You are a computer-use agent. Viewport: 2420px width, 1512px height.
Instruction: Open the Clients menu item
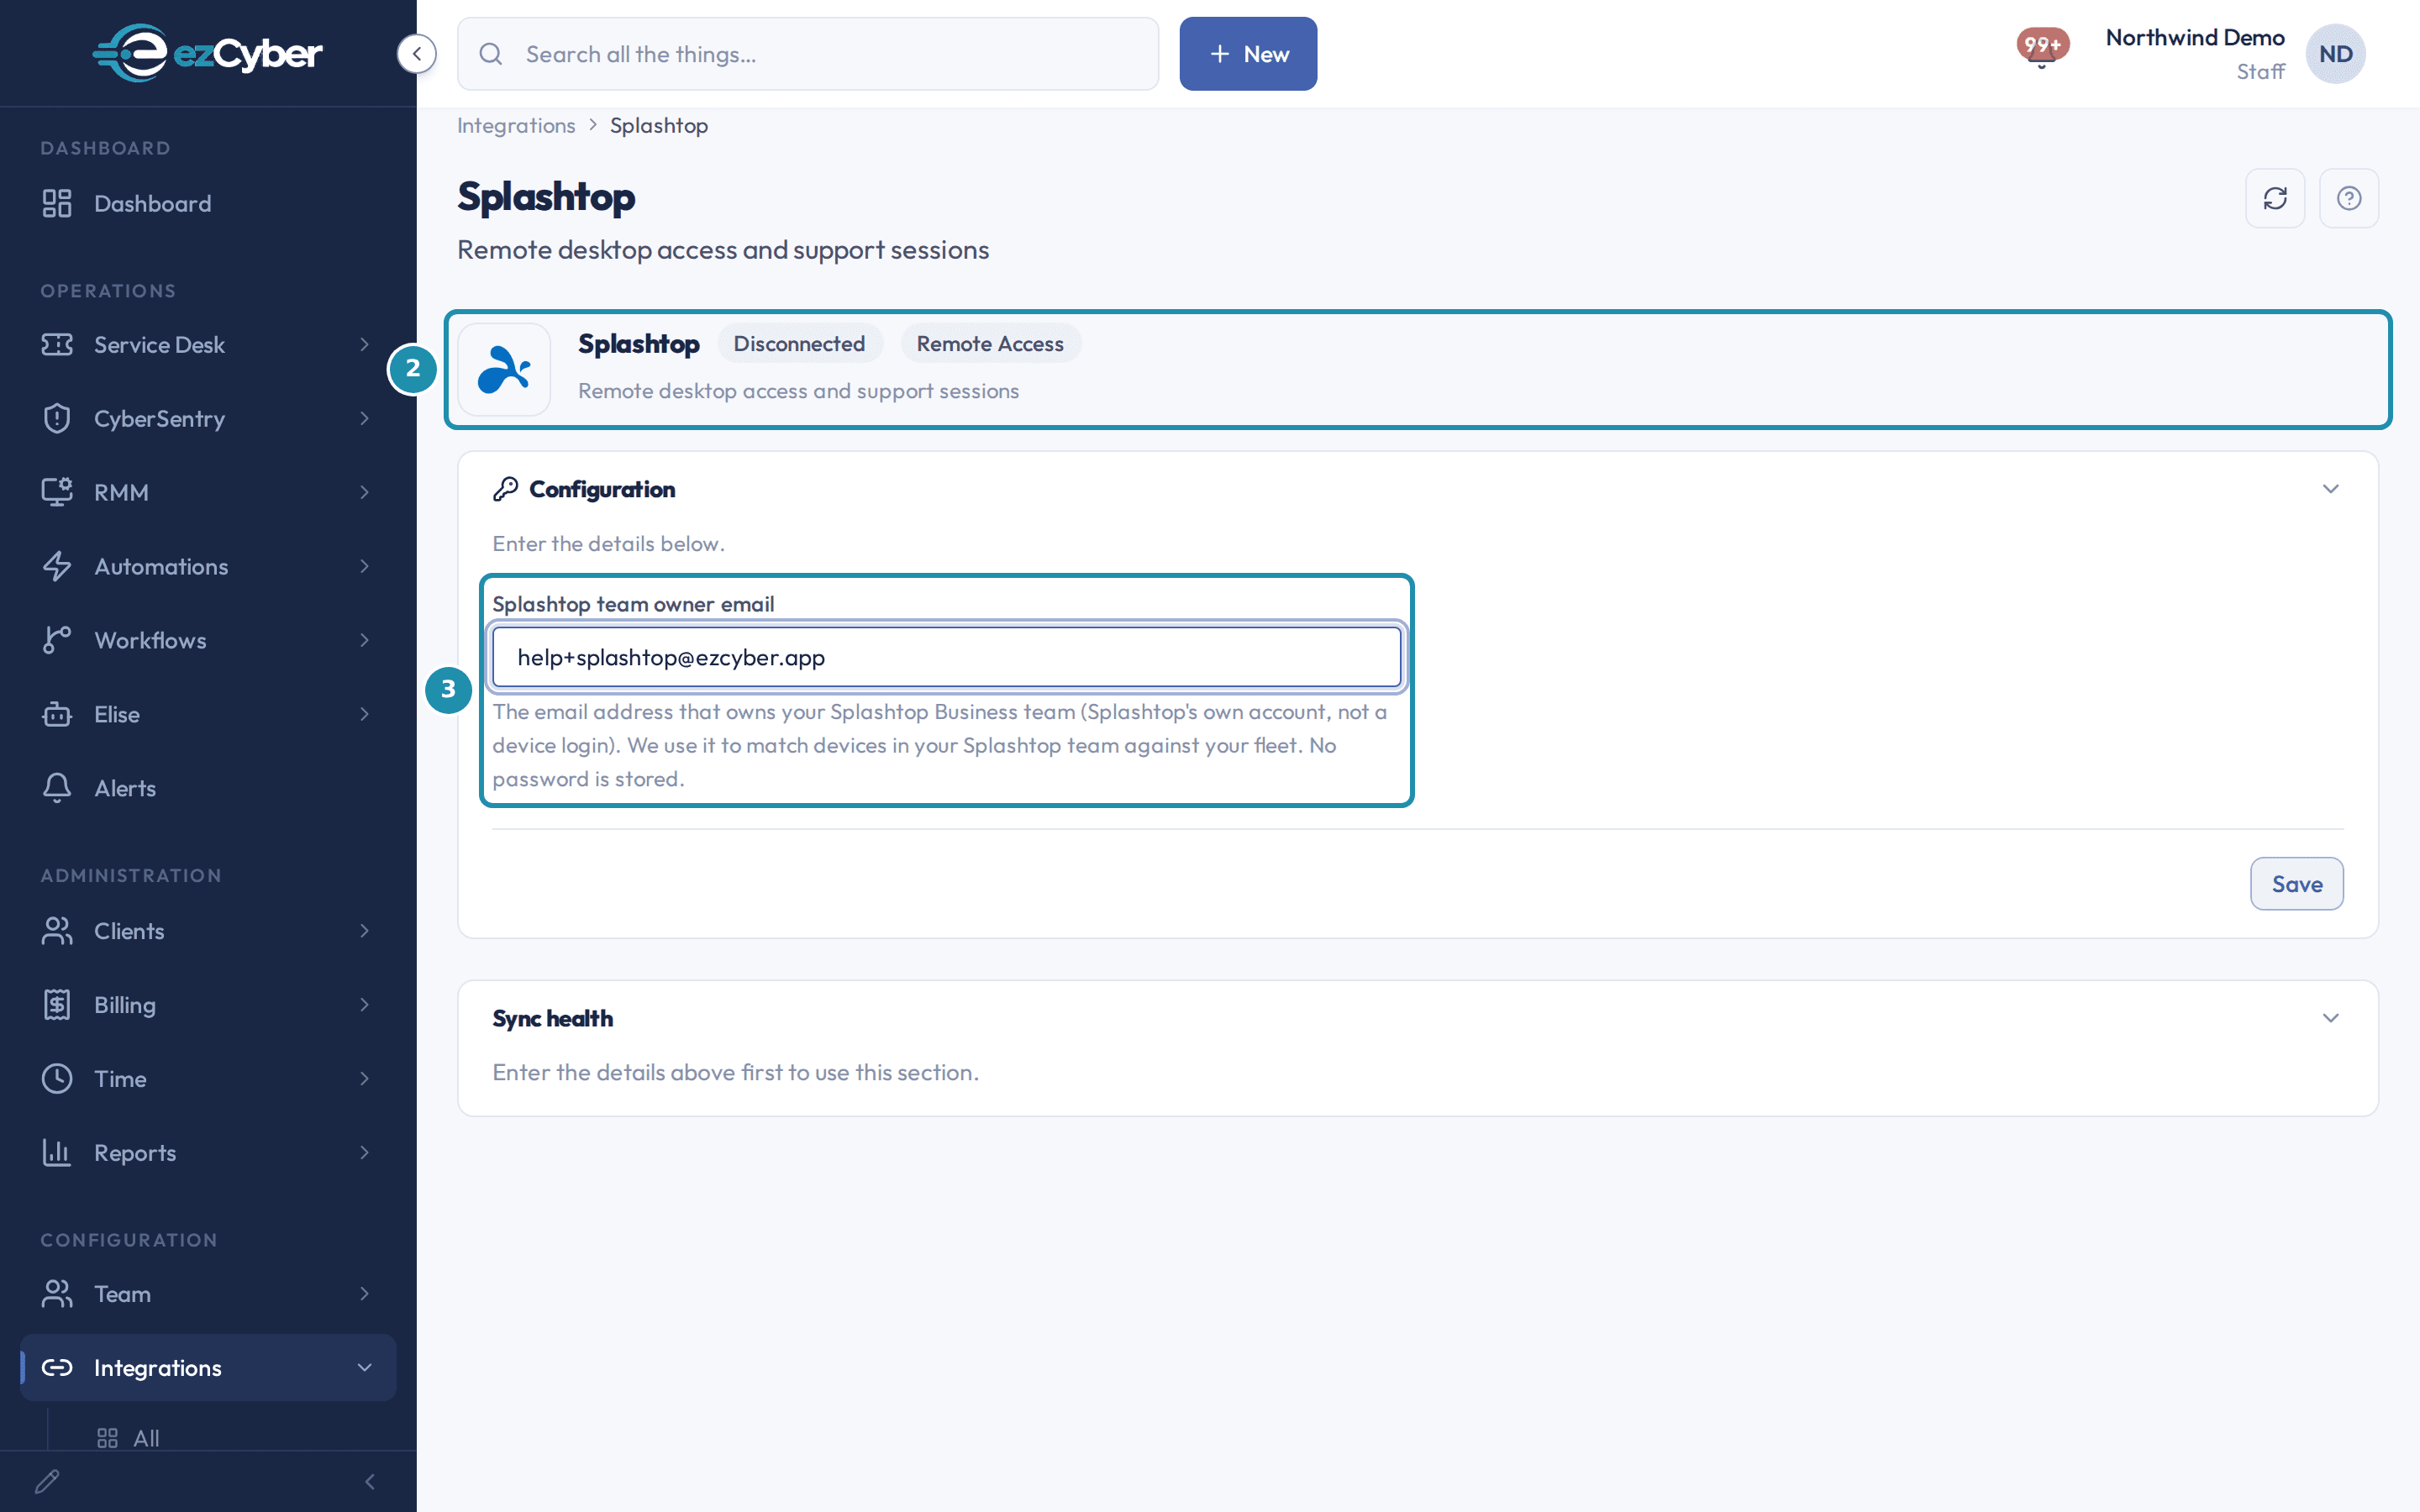pos(208,931)
